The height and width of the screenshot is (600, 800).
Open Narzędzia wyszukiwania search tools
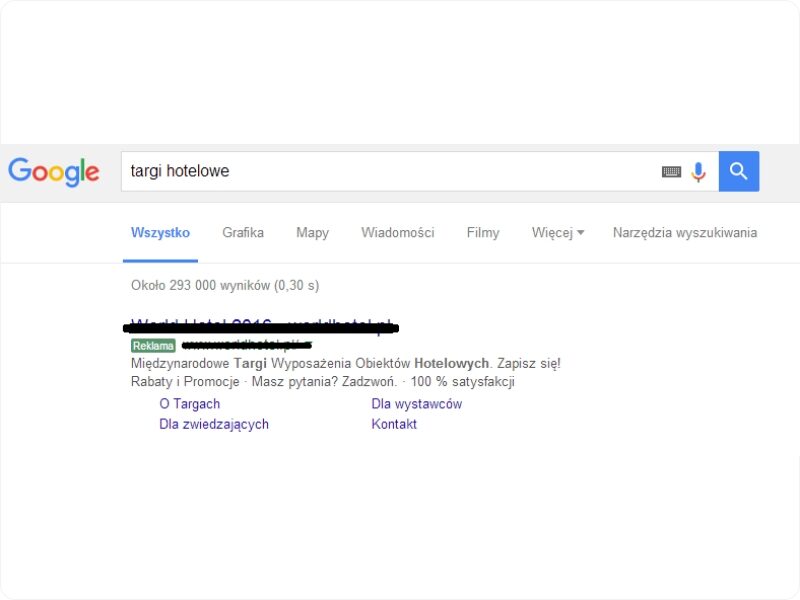coord(684,233)
